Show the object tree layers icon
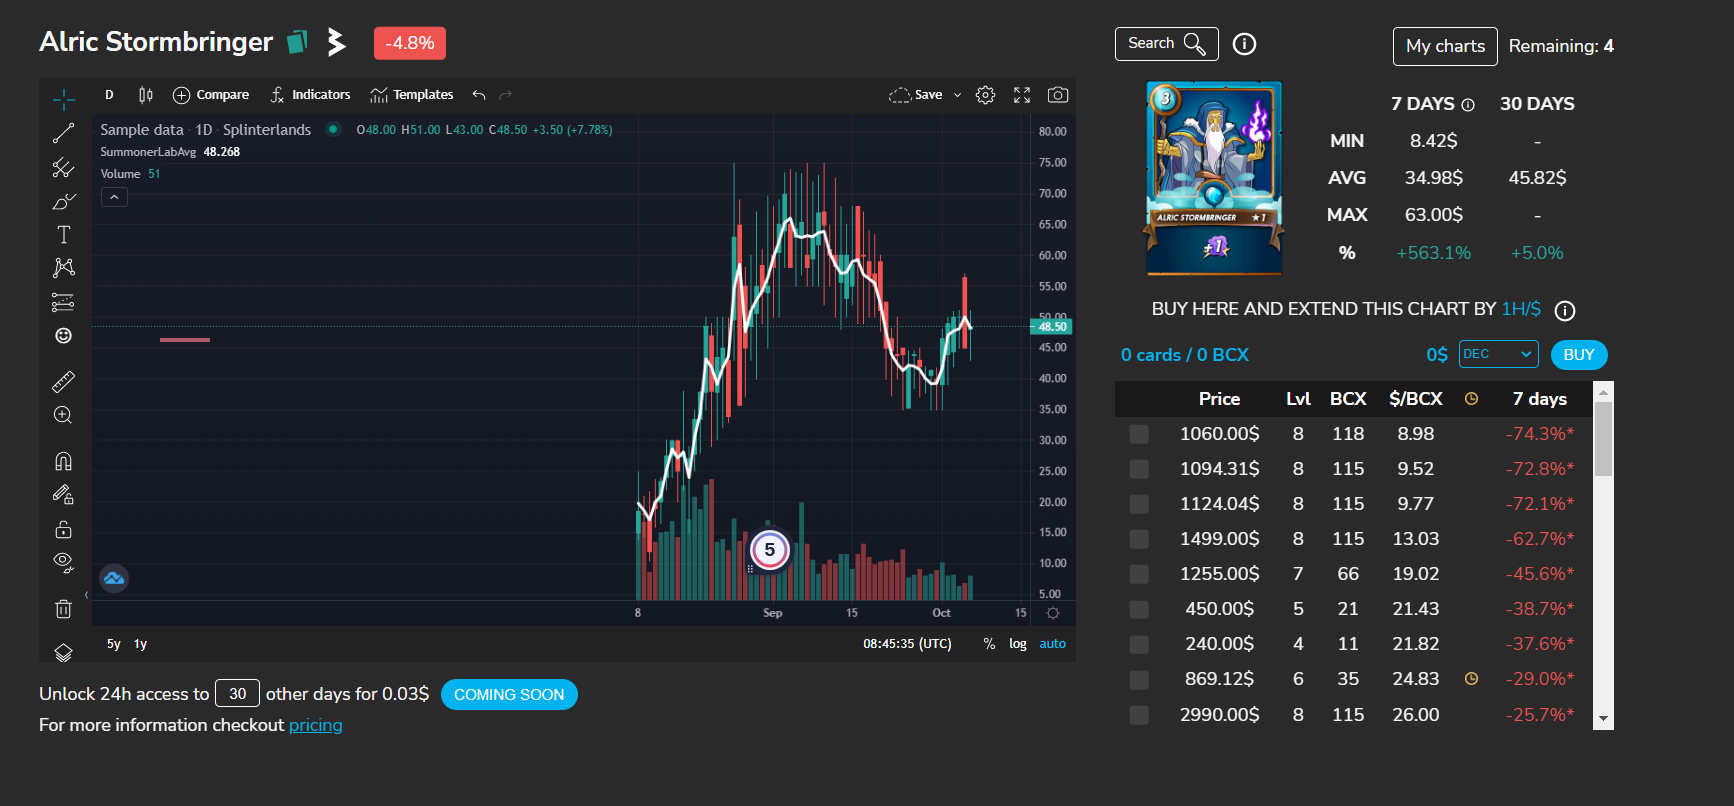 point(63,653)
